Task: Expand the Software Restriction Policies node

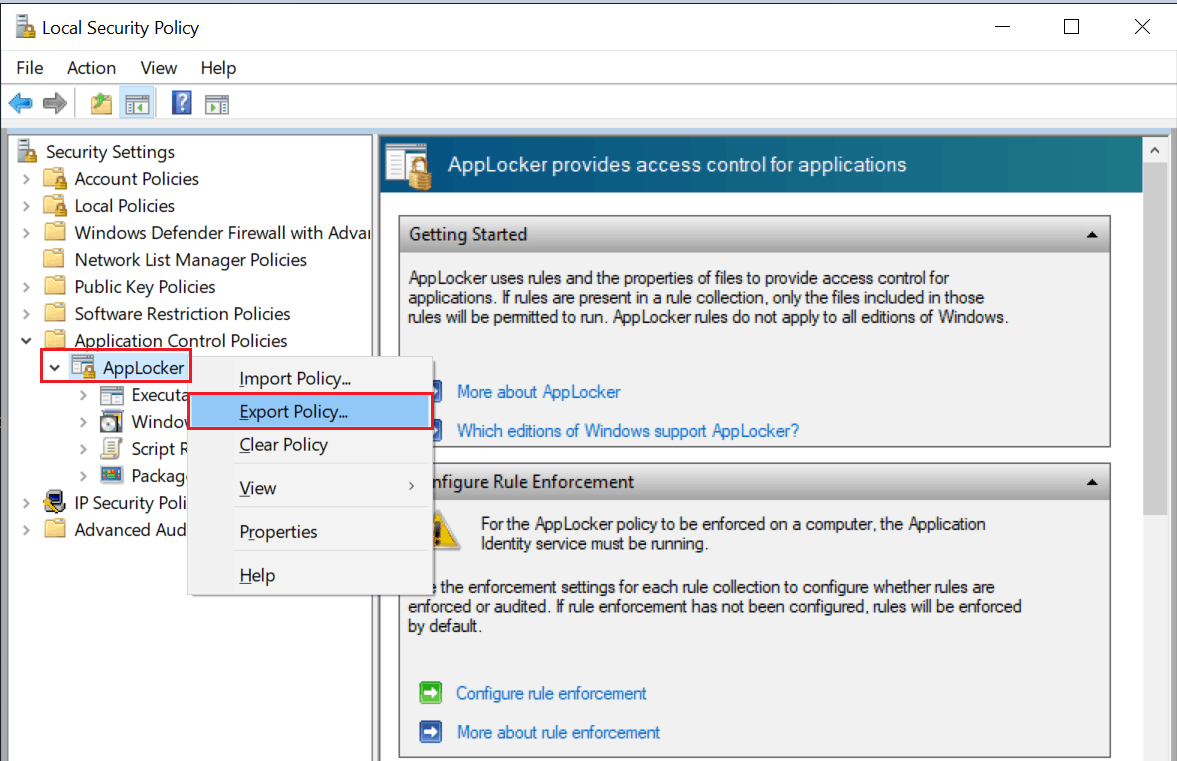Action: click(x=26, y=314)
